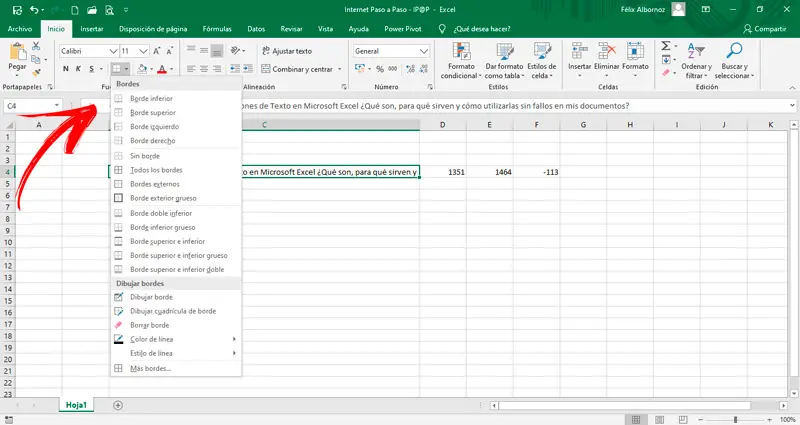Click the Borders icon in the Font group

(117, 68)
